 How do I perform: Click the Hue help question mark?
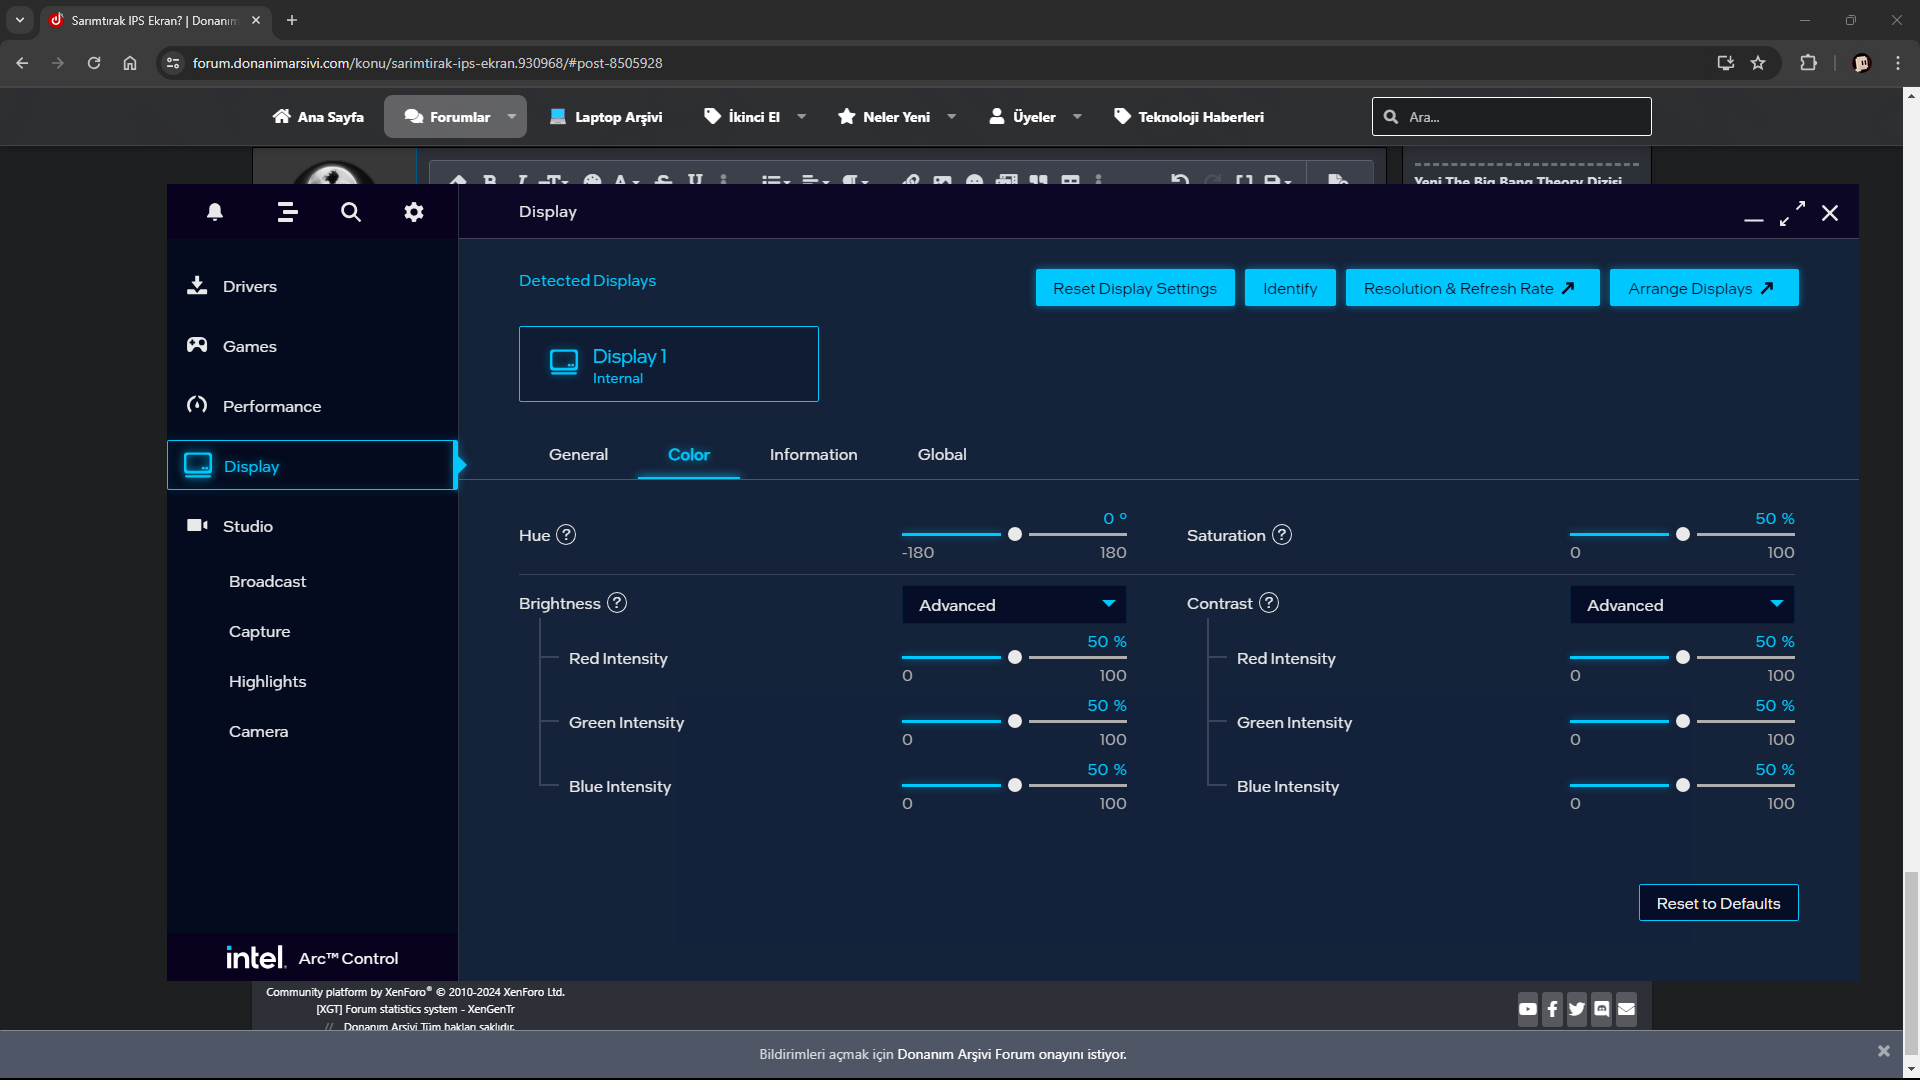(x=566, y=535)
